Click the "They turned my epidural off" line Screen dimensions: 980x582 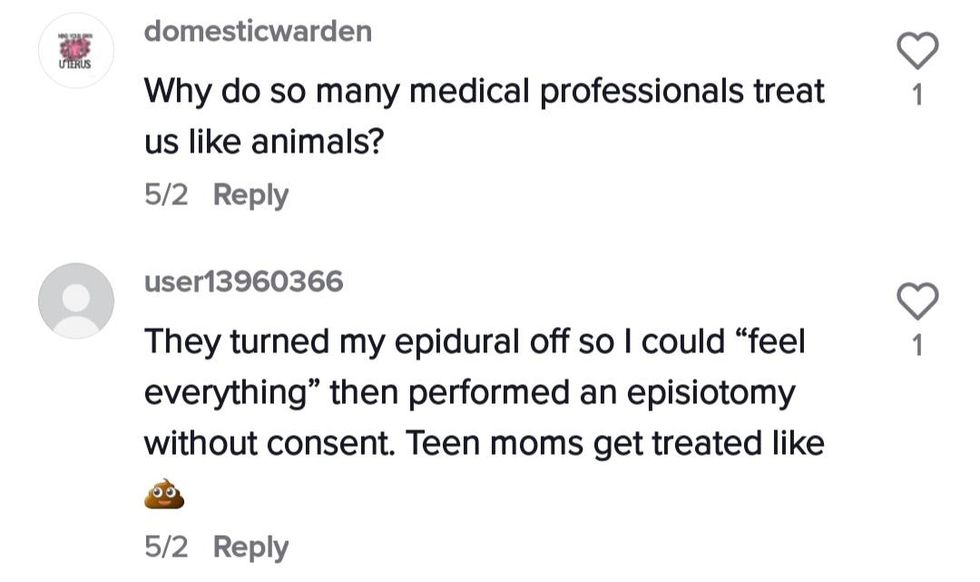(475, 341)
